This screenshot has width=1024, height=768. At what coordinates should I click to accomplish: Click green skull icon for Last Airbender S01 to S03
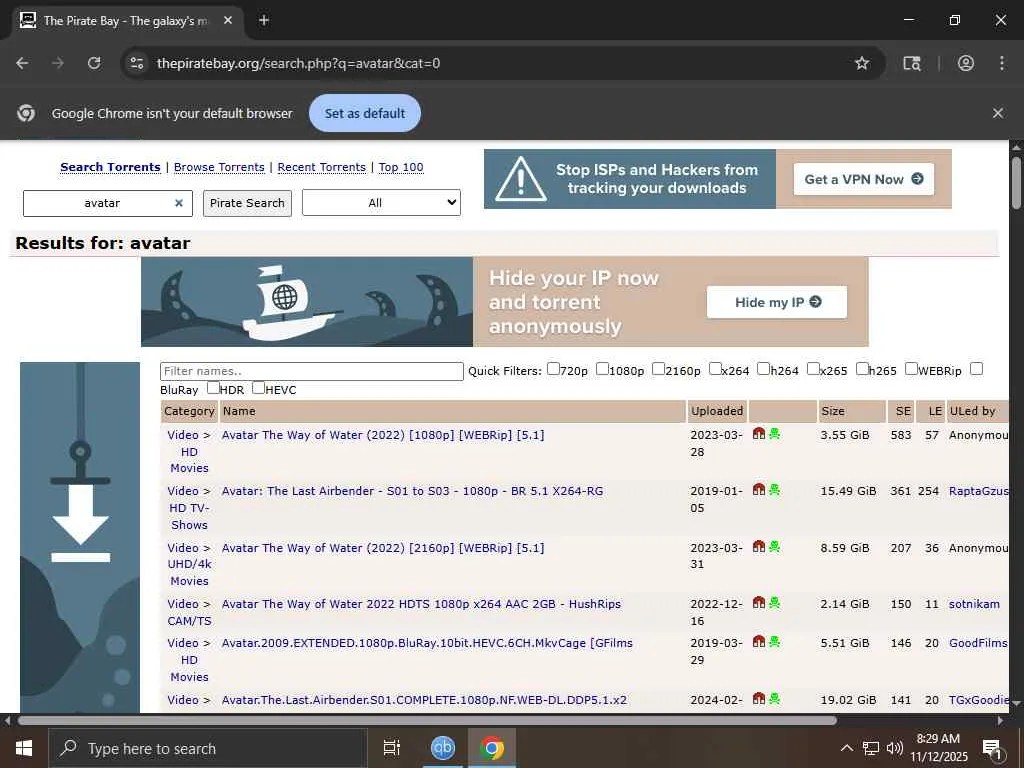click(775, 490)
